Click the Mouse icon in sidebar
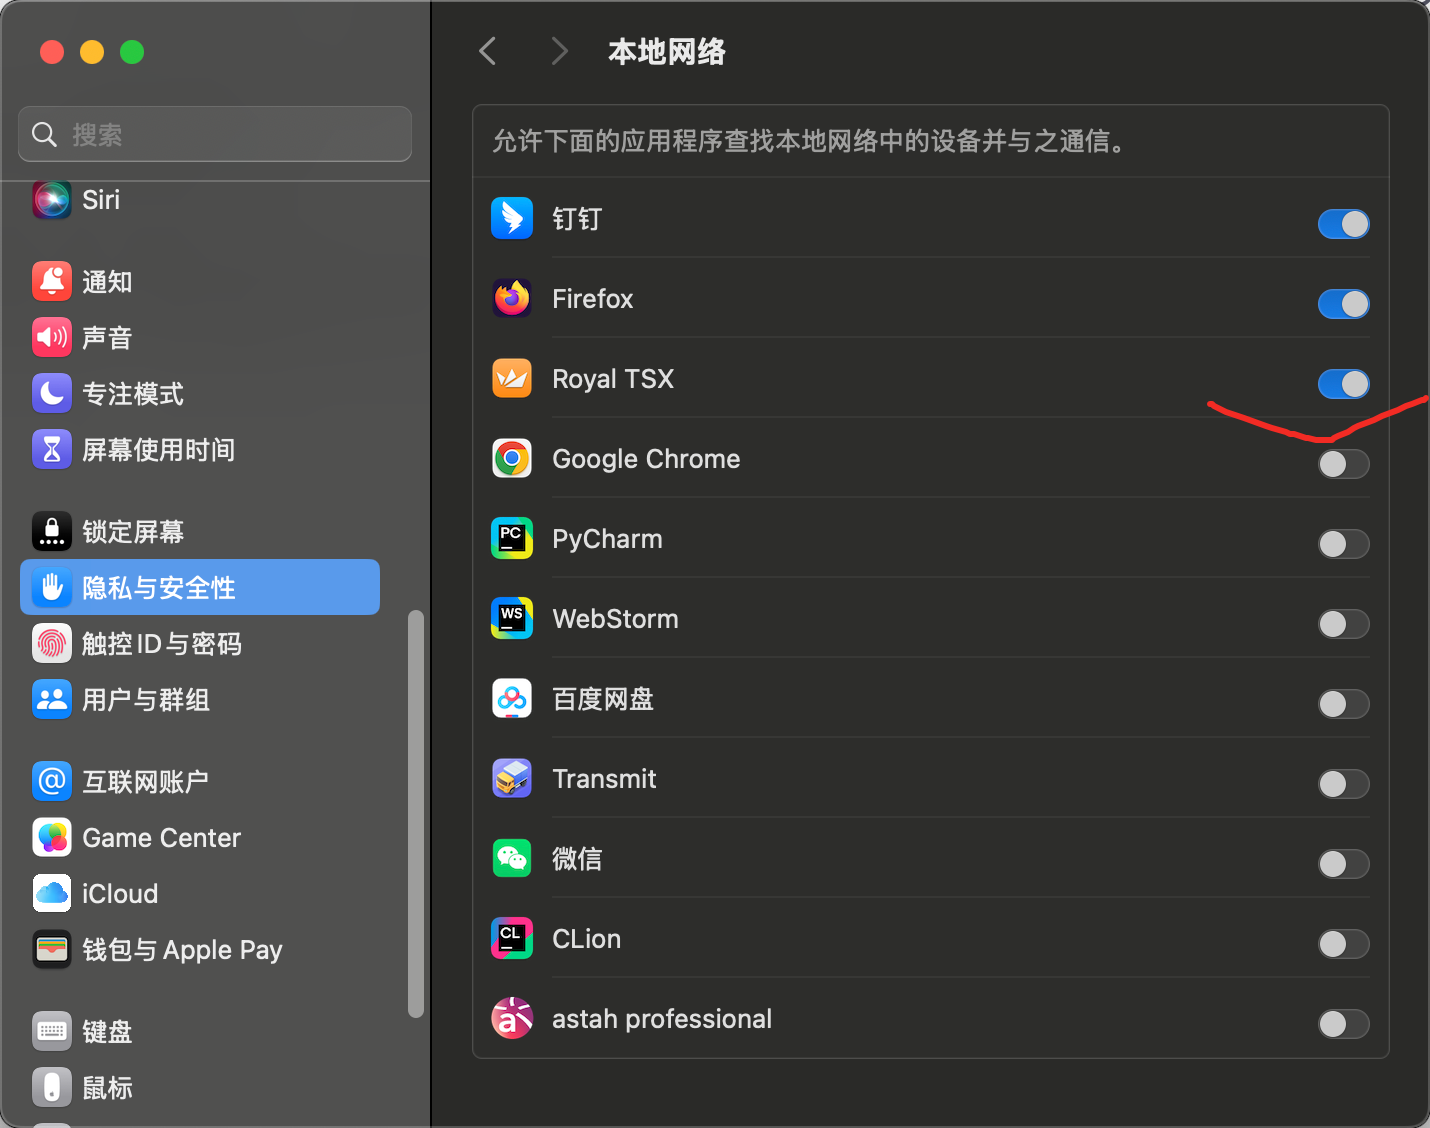This screenshot has height=1128, width=1430. click(x=52, y=1088)
